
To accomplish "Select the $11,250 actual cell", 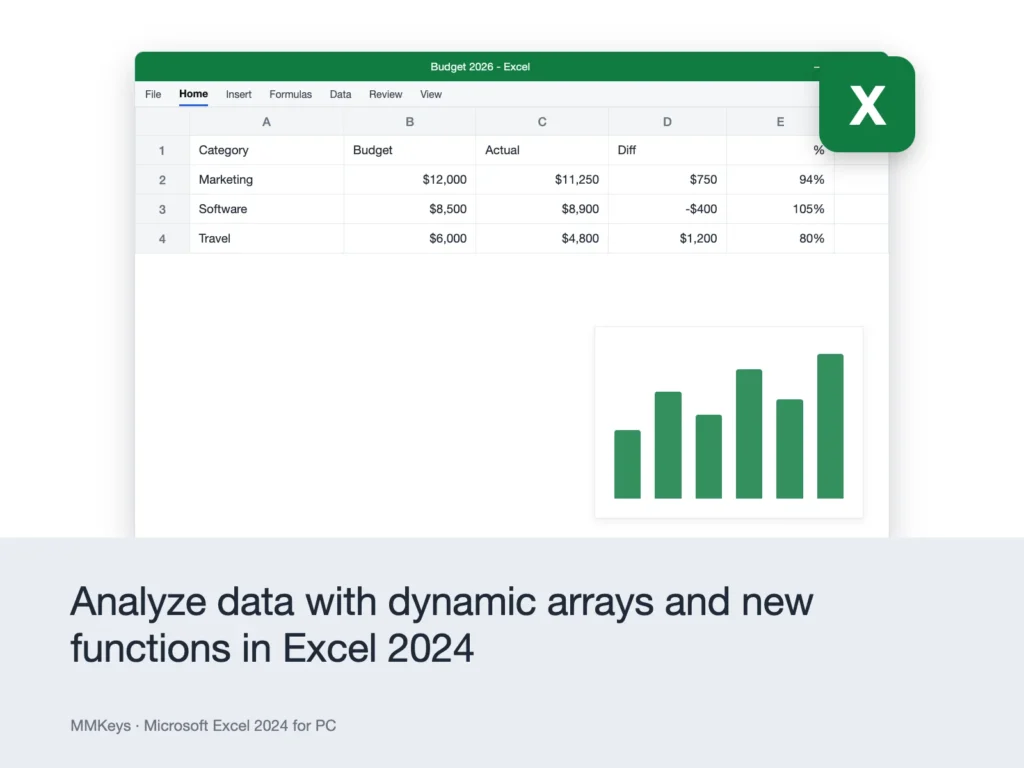I will (x=542, y=180).
